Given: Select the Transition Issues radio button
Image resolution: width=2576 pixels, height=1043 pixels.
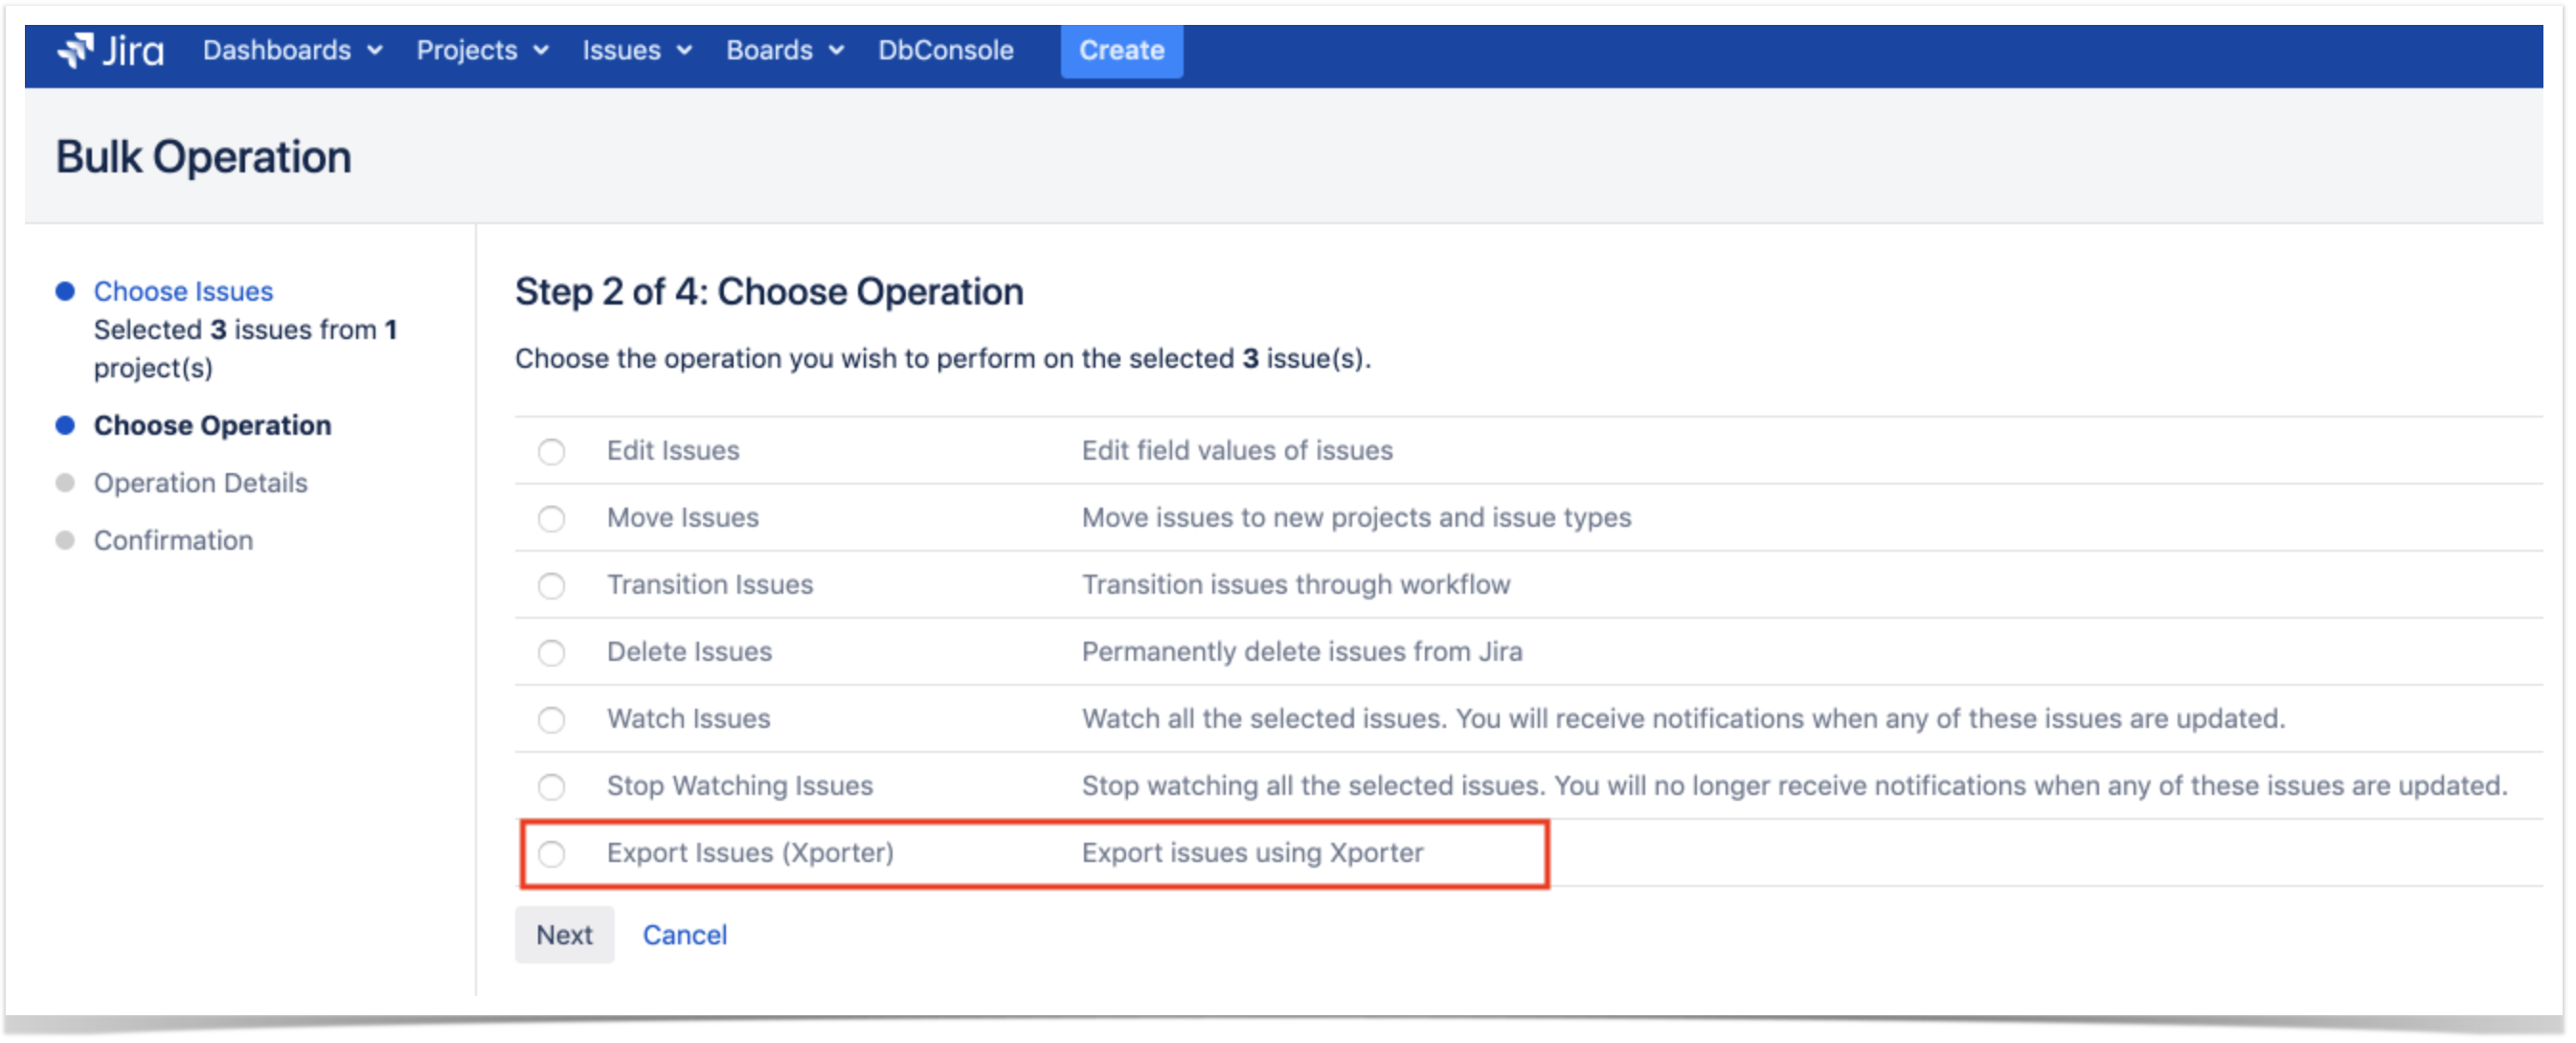Looking at the screenshot, I should point(551,586).
